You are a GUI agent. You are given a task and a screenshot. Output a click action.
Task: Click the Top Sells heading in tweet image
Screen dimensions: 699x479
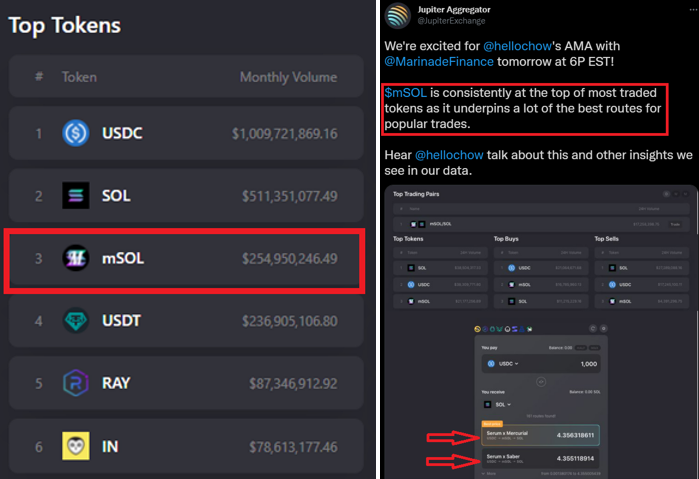click(x=606, y=239)
